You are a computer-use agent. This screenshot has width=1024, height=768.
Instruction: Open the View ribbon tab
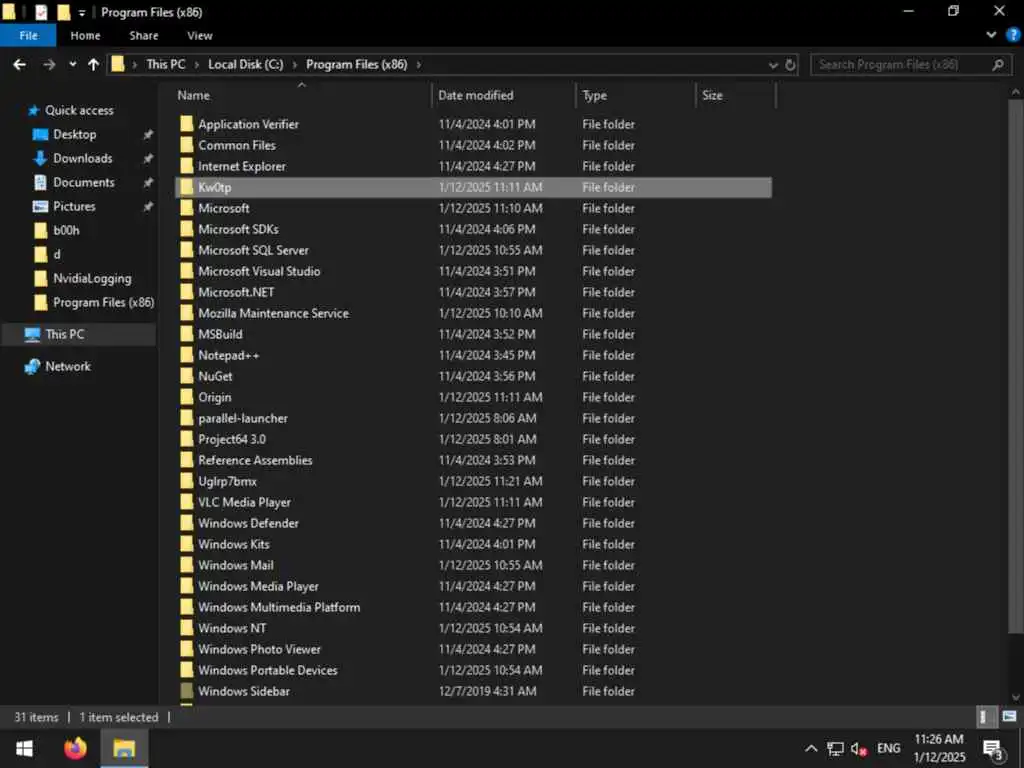point(200,35)
